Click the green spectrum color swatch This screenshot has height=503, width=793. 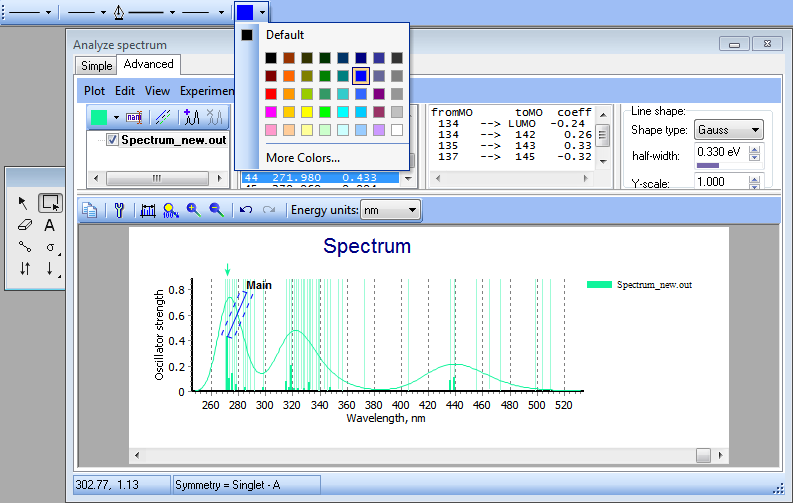pyautogui.click(x=99, y=117)
